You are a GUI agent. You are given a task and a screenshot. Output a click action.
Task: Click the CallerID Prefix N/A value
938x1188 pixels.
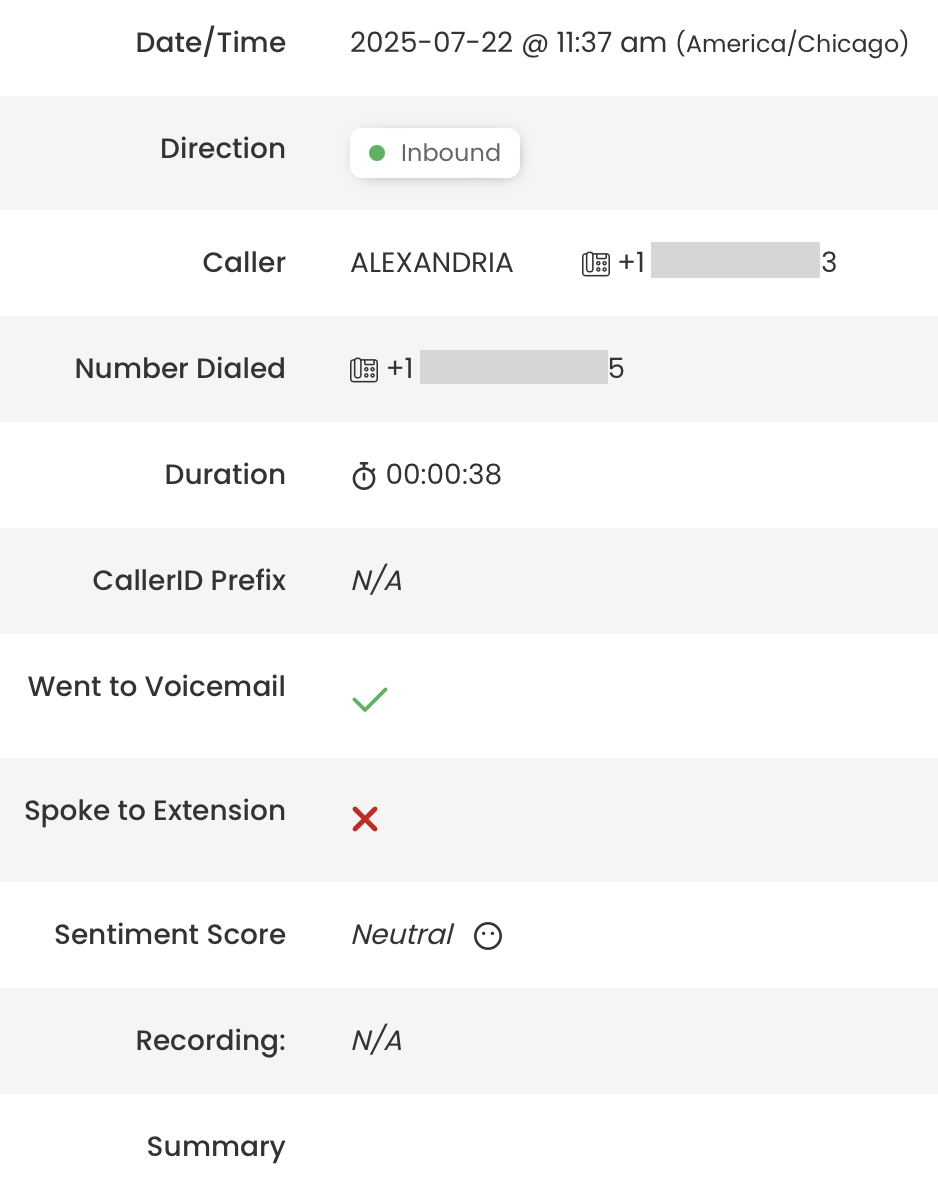pyautogui.click(x=377, y=581)
